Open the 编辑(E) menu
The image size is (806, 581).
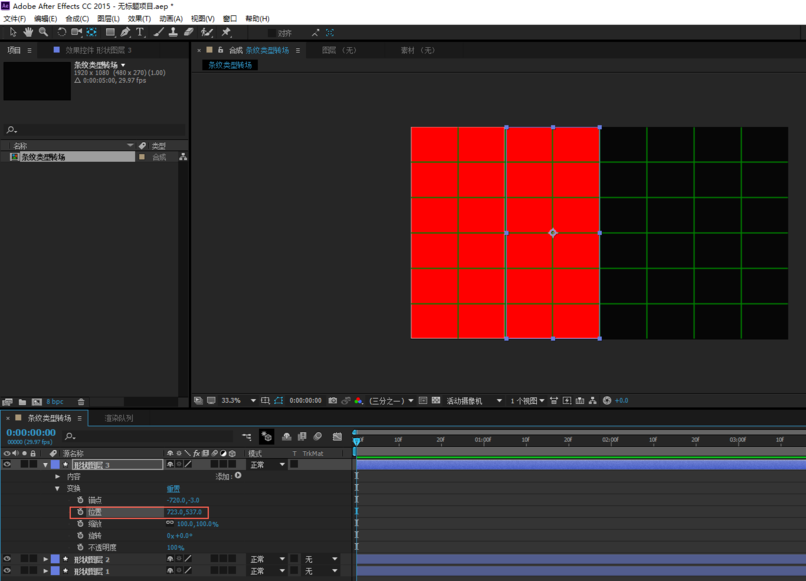click(45, 19)
